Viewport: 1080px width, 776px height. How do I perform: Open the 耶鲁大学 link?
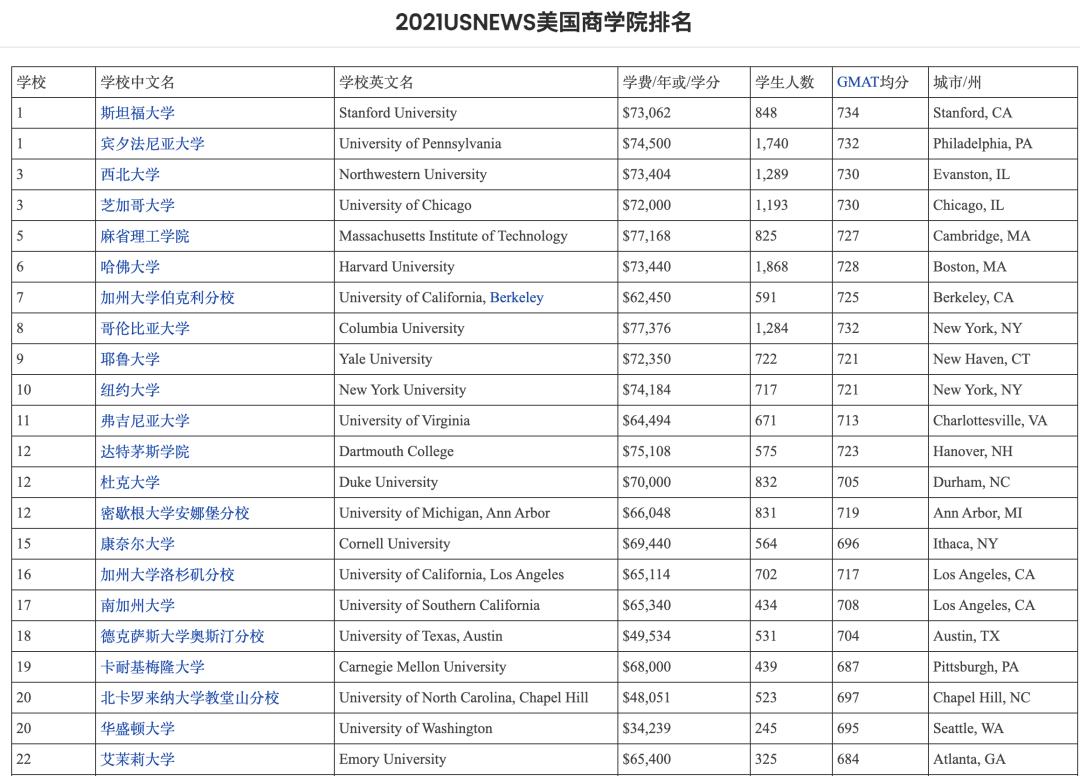[x=129, y=359]
